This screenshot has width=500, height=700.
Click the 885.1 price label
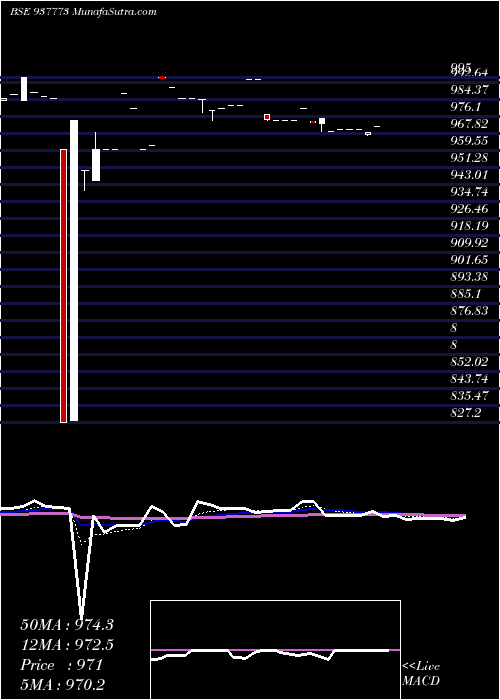[x=464, y=294]
